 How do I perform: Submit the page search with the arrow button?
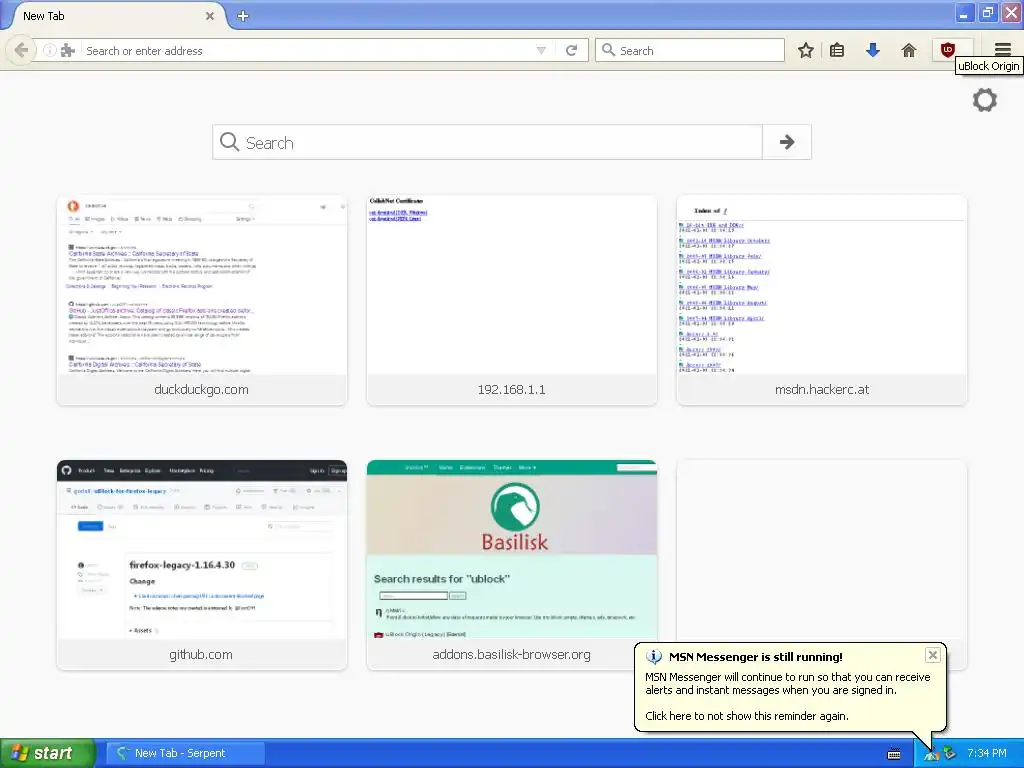(x=787, y=142)
